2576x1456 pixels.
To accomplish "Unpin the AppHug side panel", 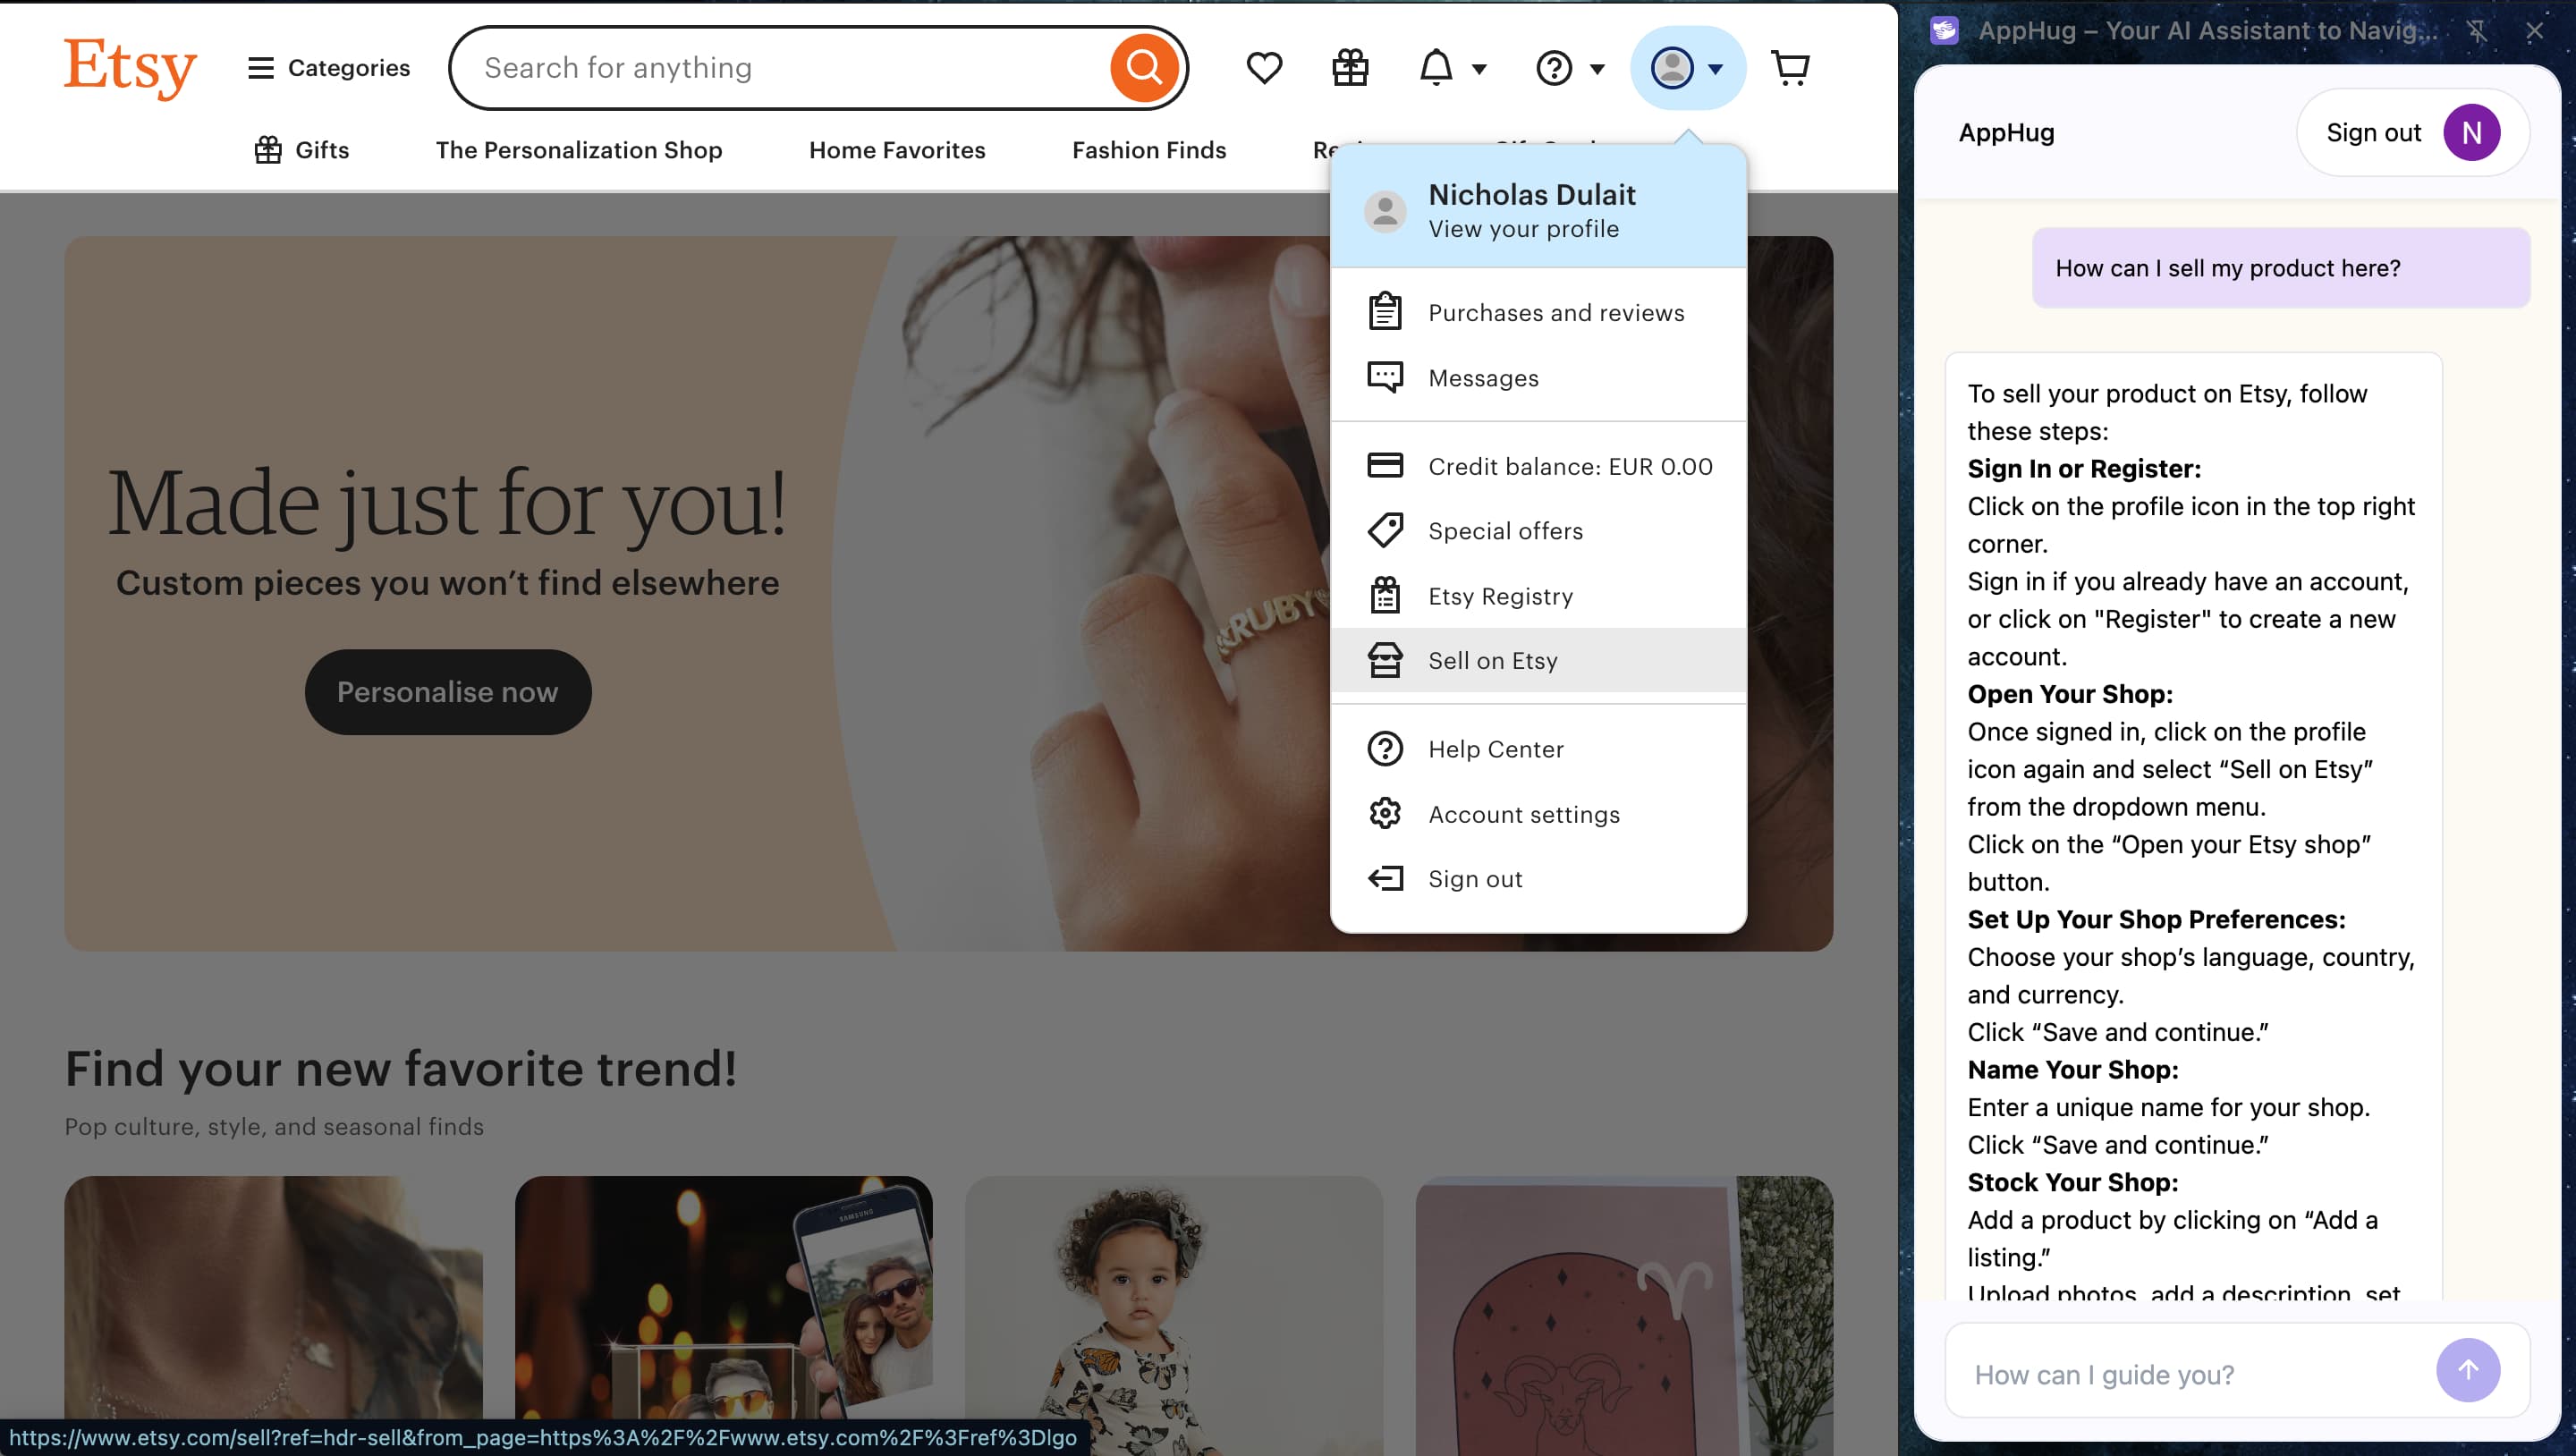I will tap(2477, 31).
